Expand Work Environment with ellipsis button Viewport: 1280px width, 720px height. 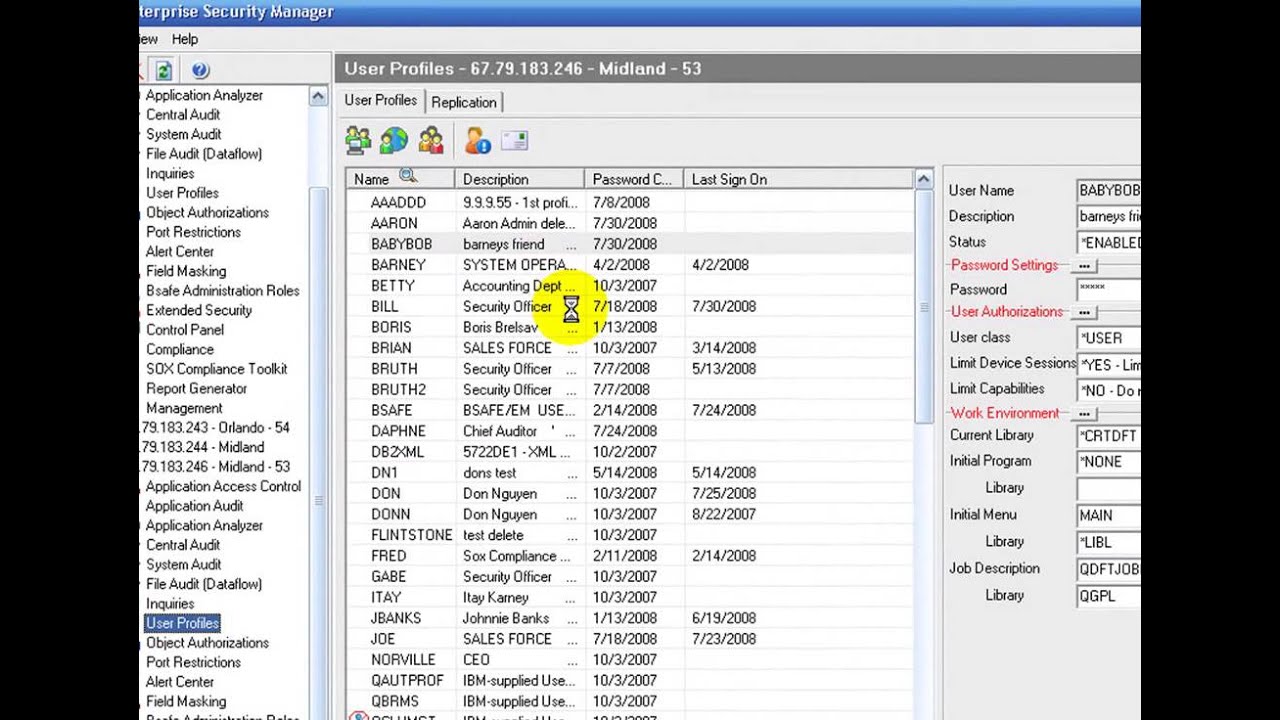click(x=1084, y=414)
